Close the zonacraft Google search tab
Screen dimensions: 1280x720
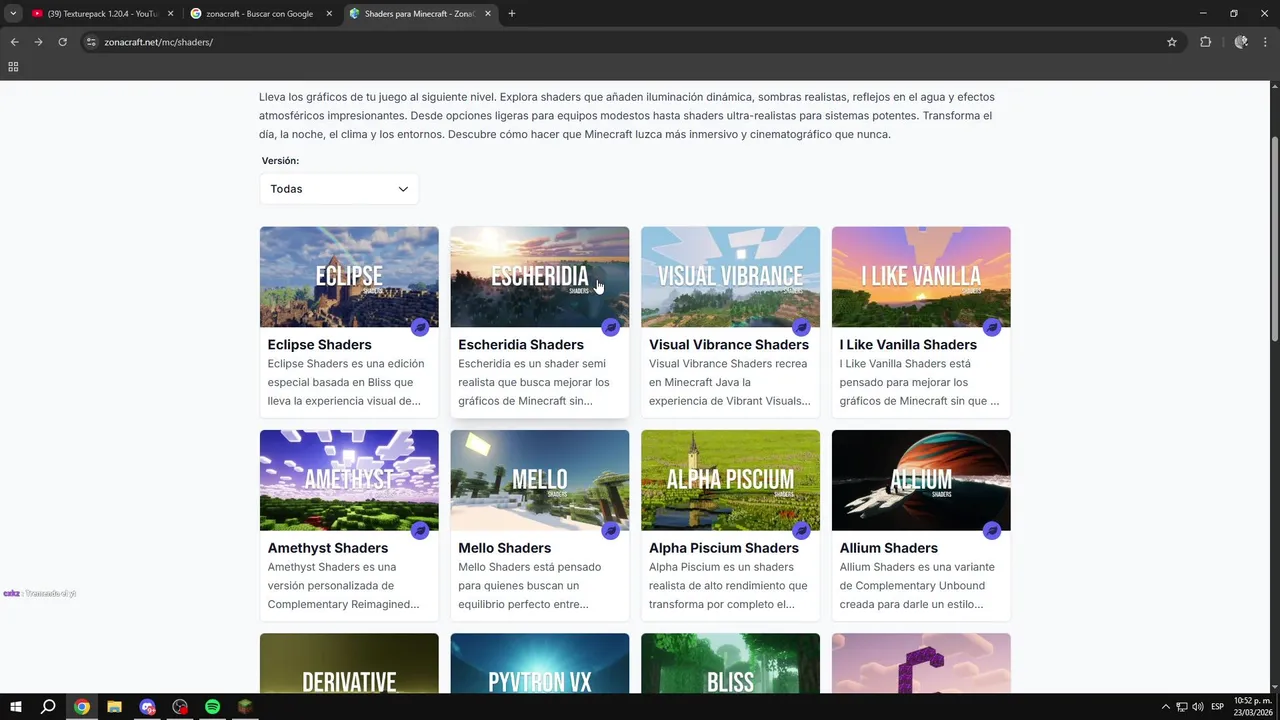tap(329, 14)
